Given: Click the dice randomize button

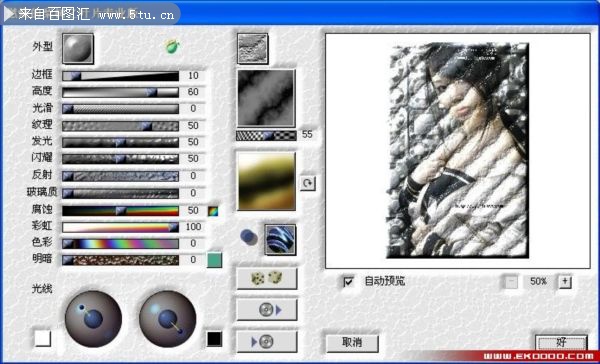Looking at the screenshot, I should 267,278.
